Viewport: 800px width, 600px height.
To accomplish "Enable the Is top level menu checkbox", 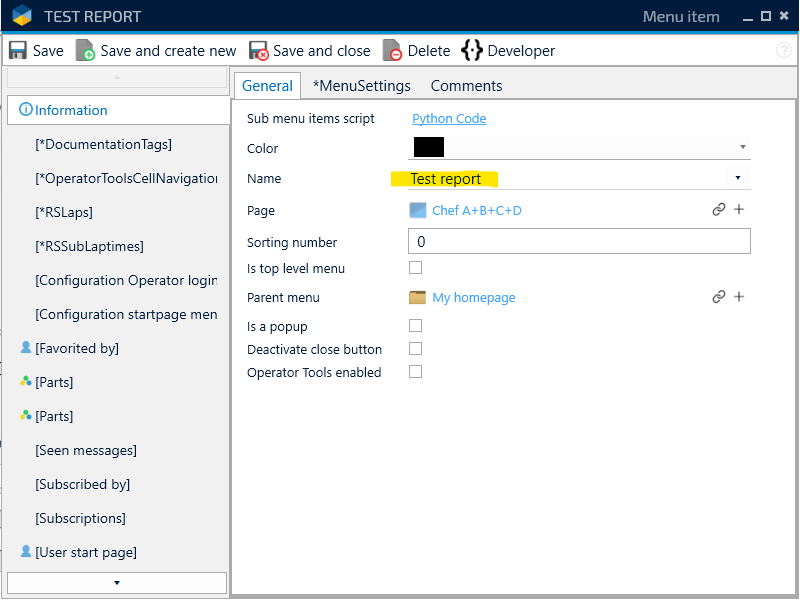I will point(416,268).
